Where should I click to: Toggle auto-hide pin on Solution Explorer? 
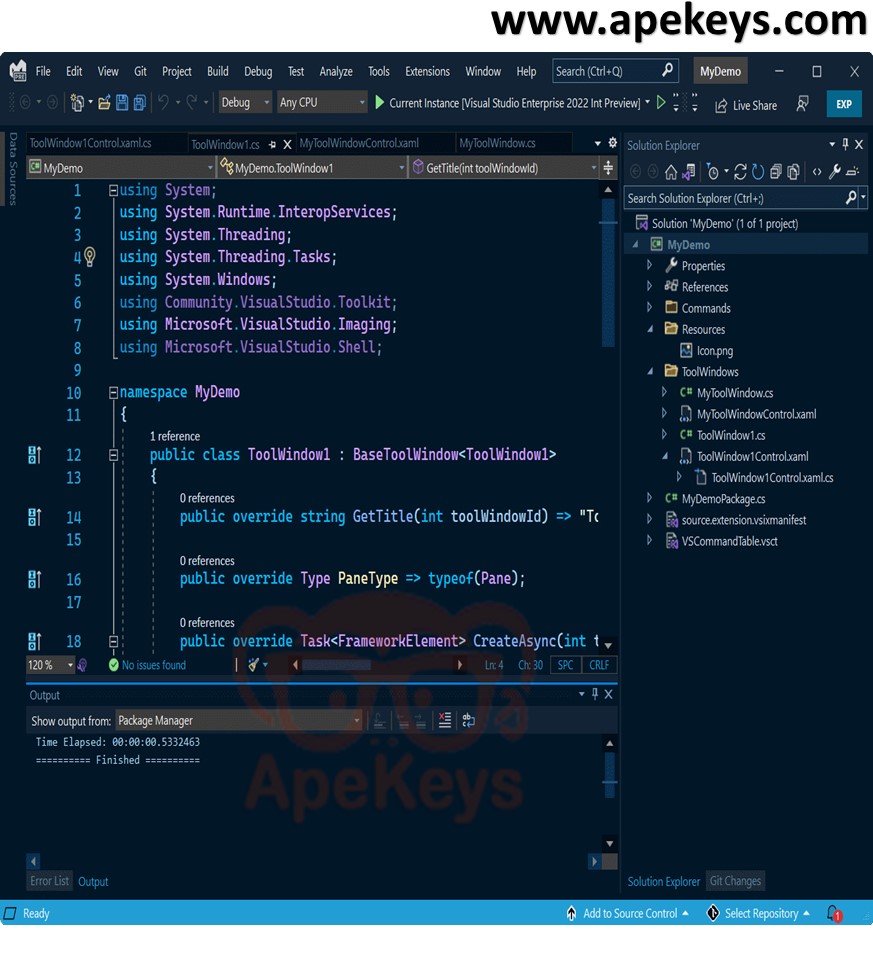(845, 144)
